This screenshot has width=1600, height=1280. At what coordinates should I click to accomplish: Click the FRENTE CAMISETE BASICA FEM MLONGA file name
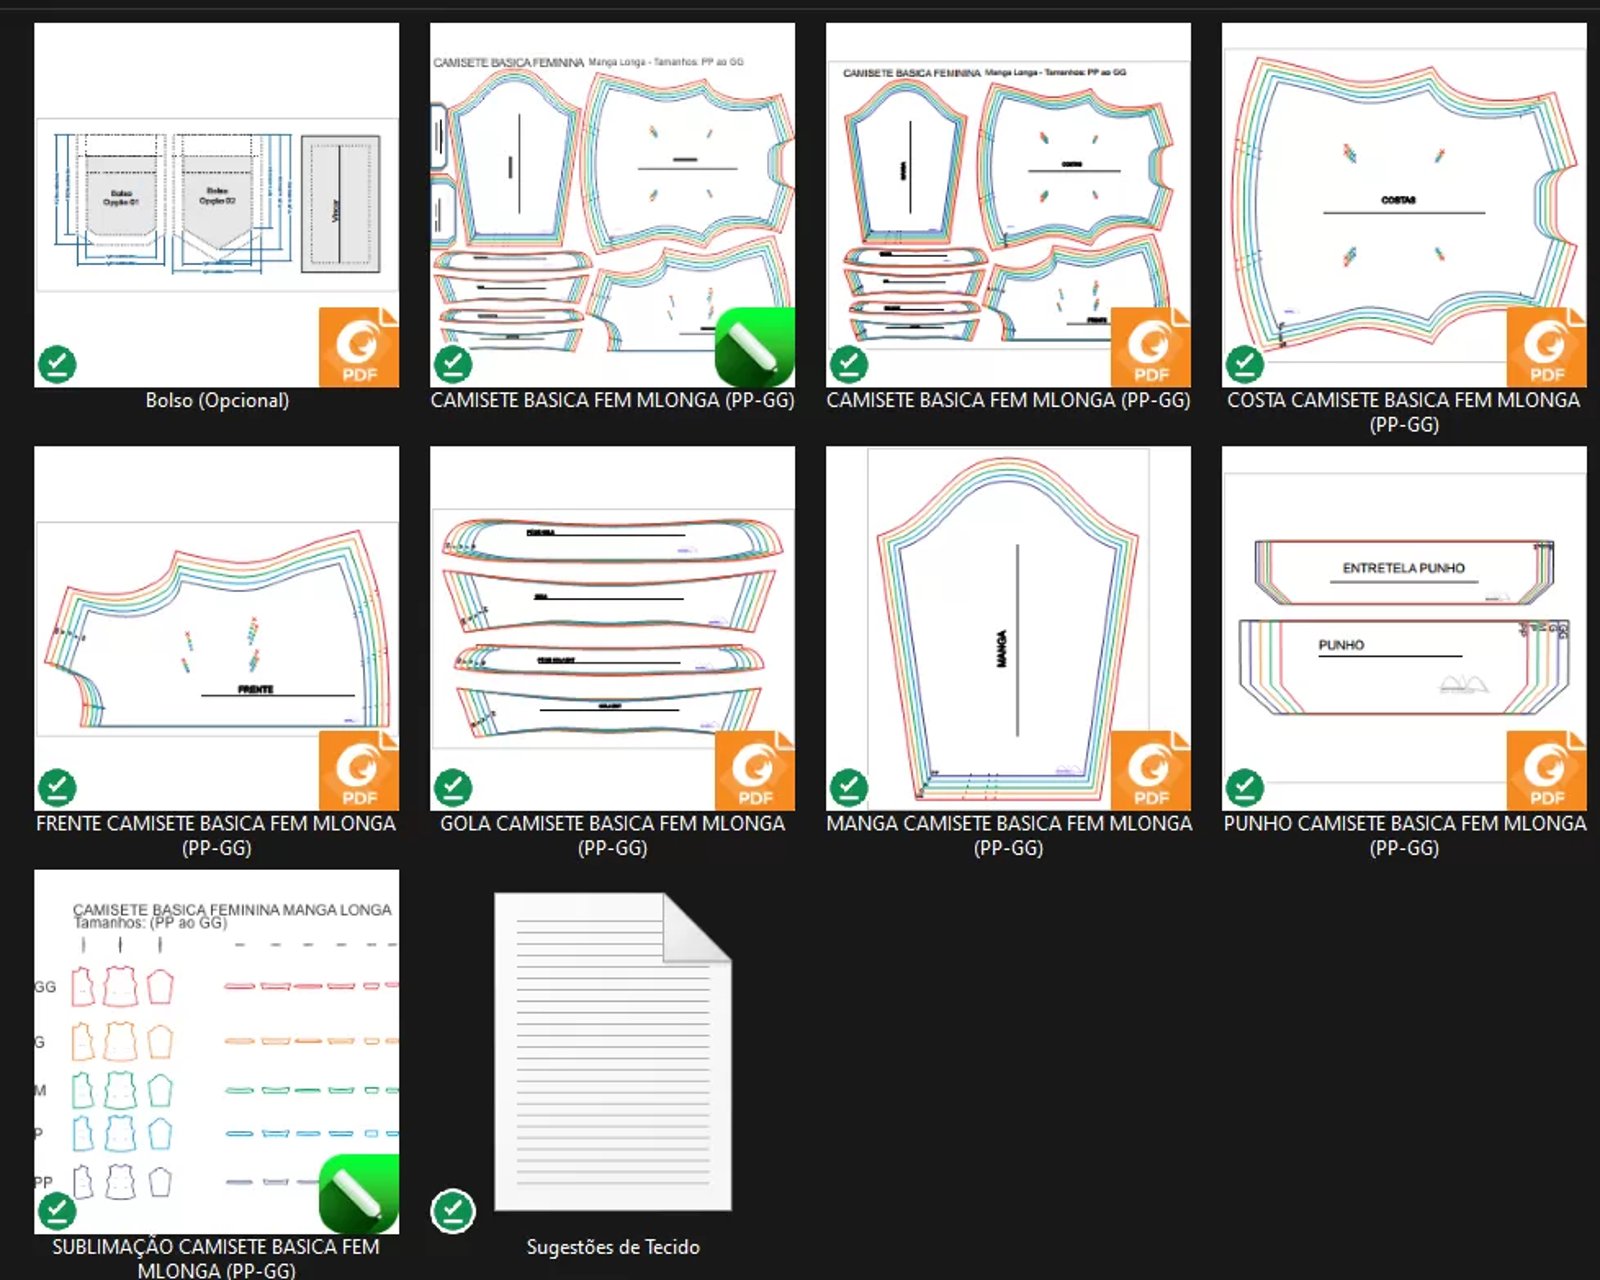216,835
